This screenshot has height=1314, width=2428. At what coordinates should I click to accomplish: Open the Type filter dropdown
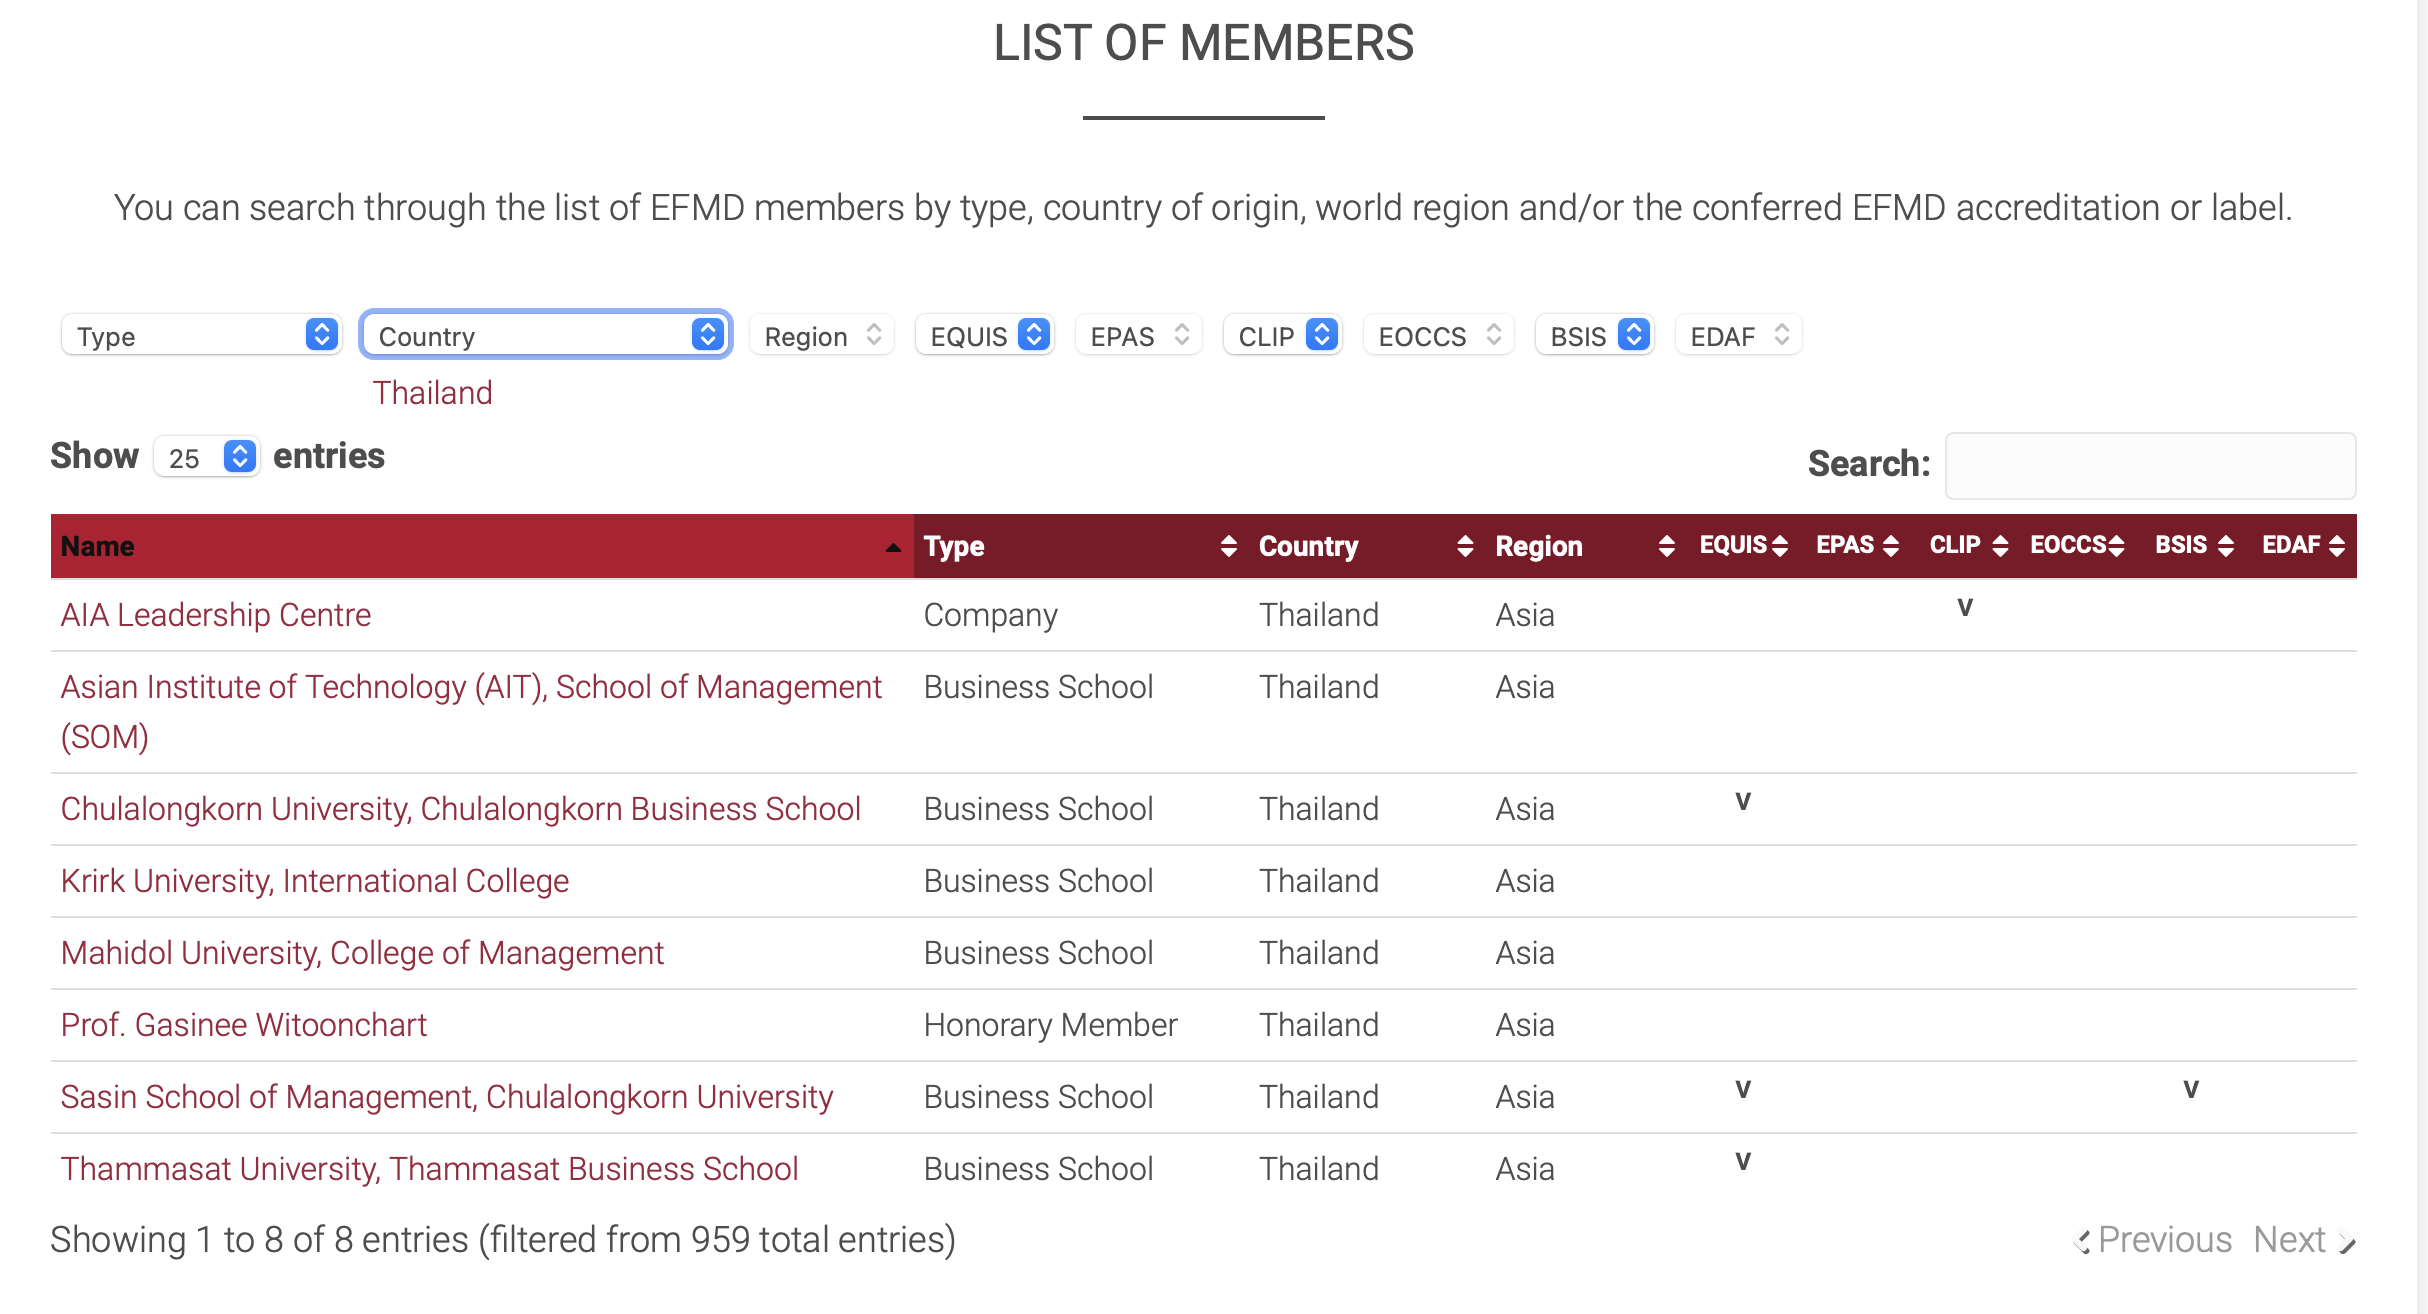coord(202,336)
